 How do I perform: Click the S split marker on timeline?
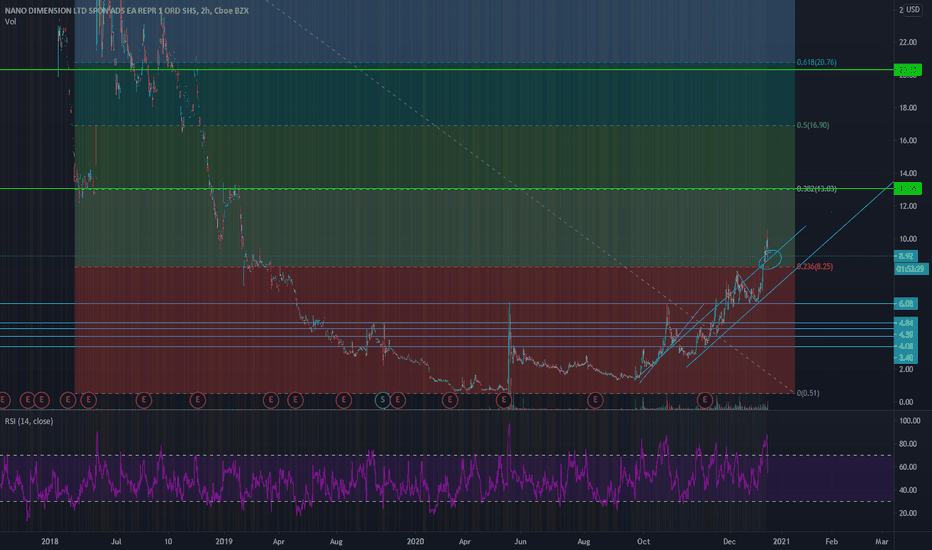pos(383,400)
